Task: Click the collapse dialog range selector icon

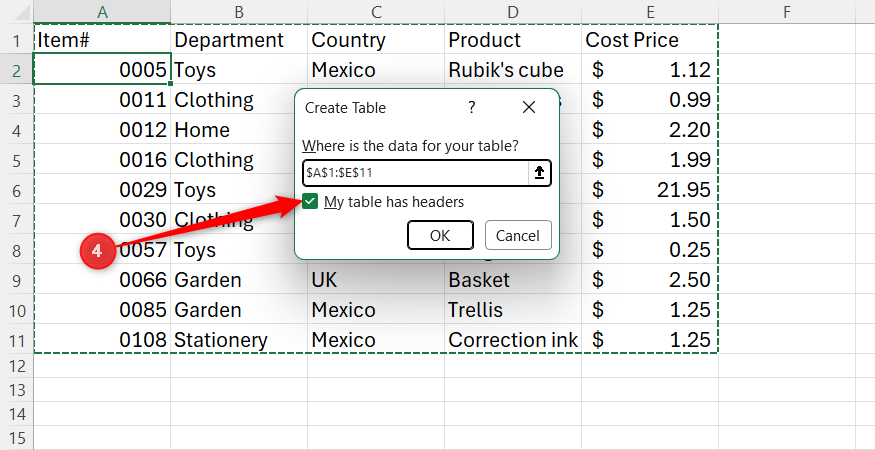Action: click(539, 173)
